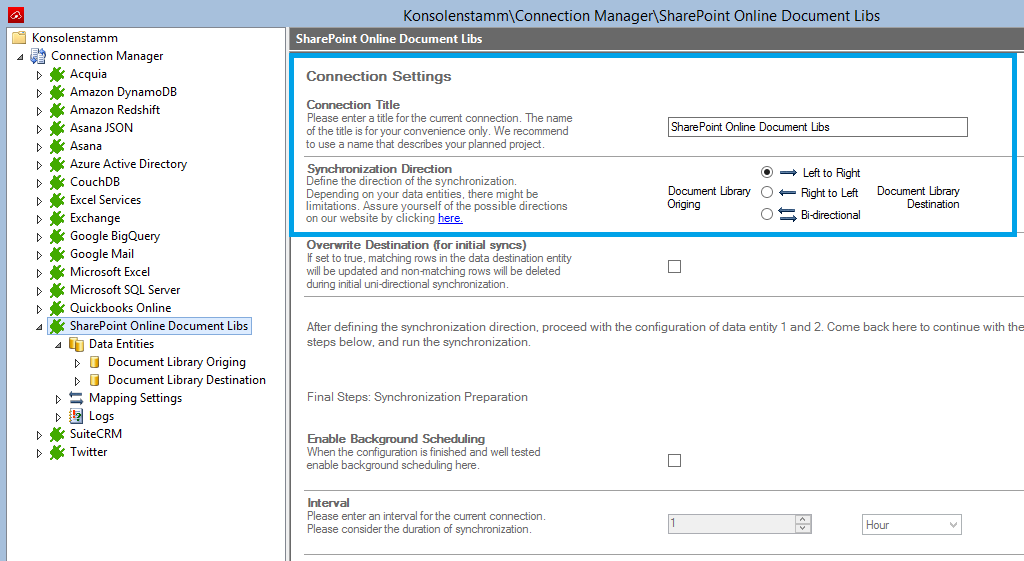Enable the Overwrite Destination checkbox
The width and height of the screenshot is (1024, 561).
pyautogui.click(x=674, y=267)
